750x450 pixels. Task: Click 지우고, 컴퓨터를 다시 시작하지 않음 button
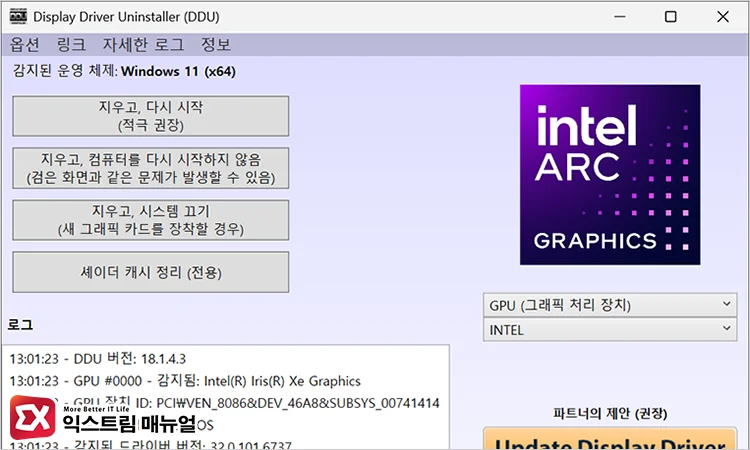pos(151,168)
